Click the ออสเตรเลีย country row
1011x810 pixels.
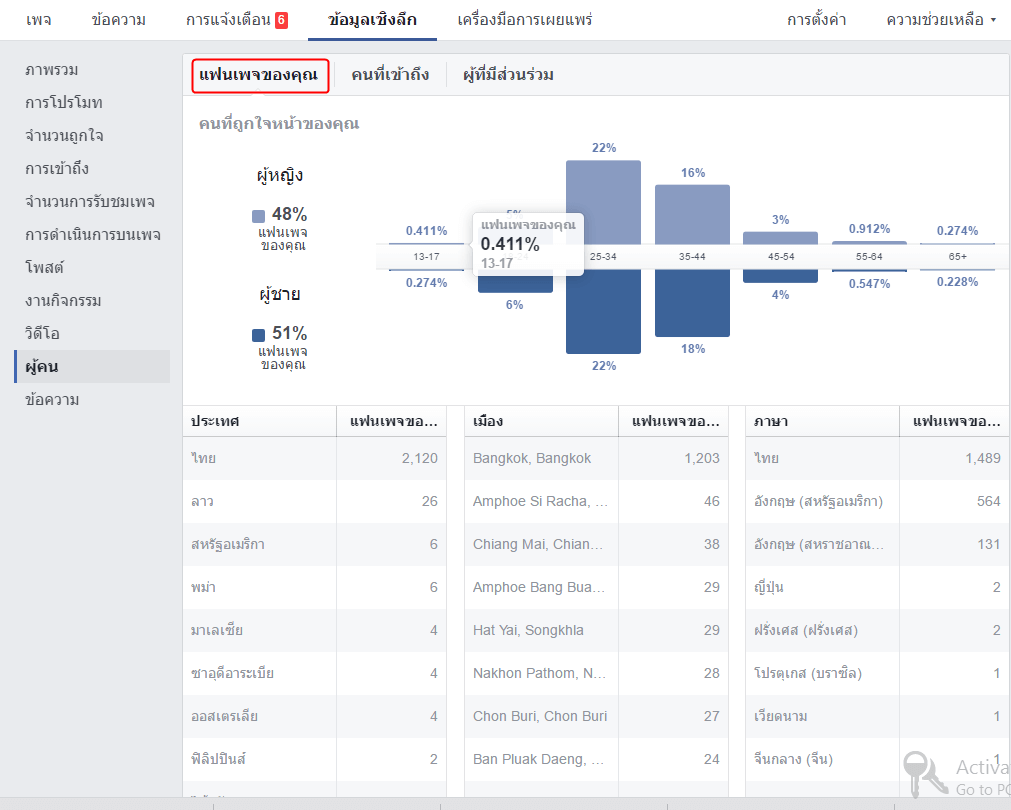tap(315, 716)
